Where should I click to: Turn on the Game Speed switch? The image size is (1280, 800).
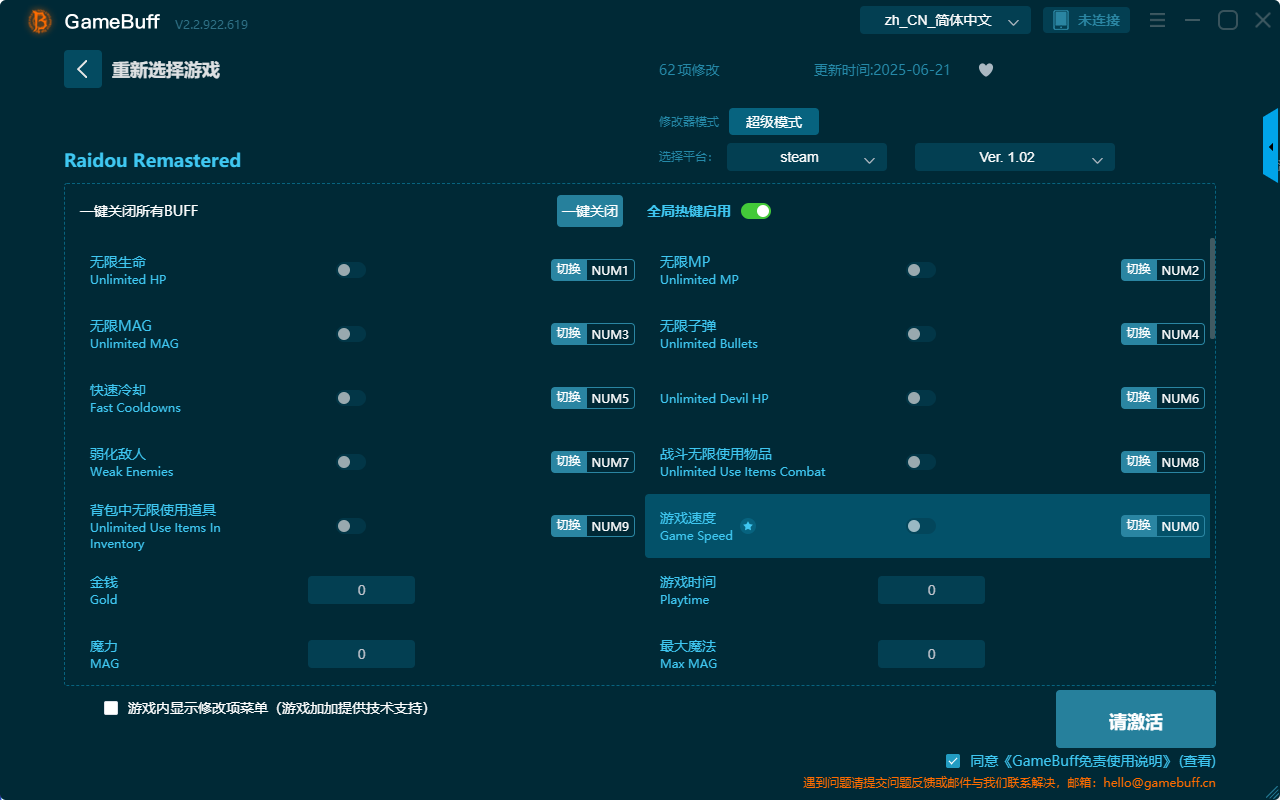pyautogui.click(x=920, y=525)
